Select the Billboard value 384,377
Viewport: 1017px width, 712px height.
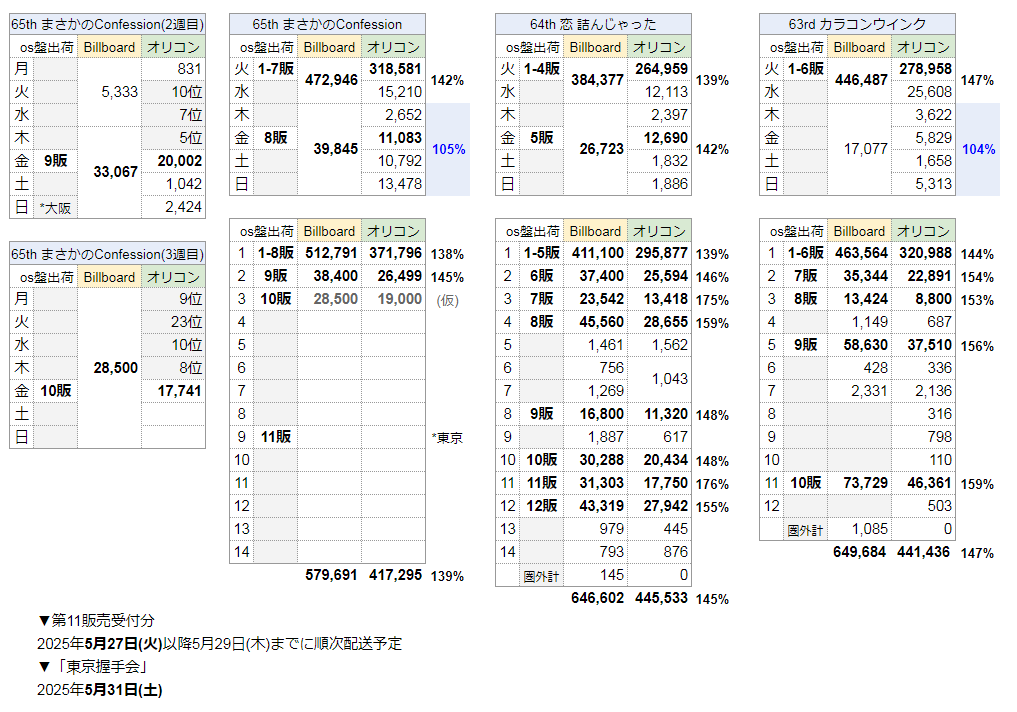(597, 80)
